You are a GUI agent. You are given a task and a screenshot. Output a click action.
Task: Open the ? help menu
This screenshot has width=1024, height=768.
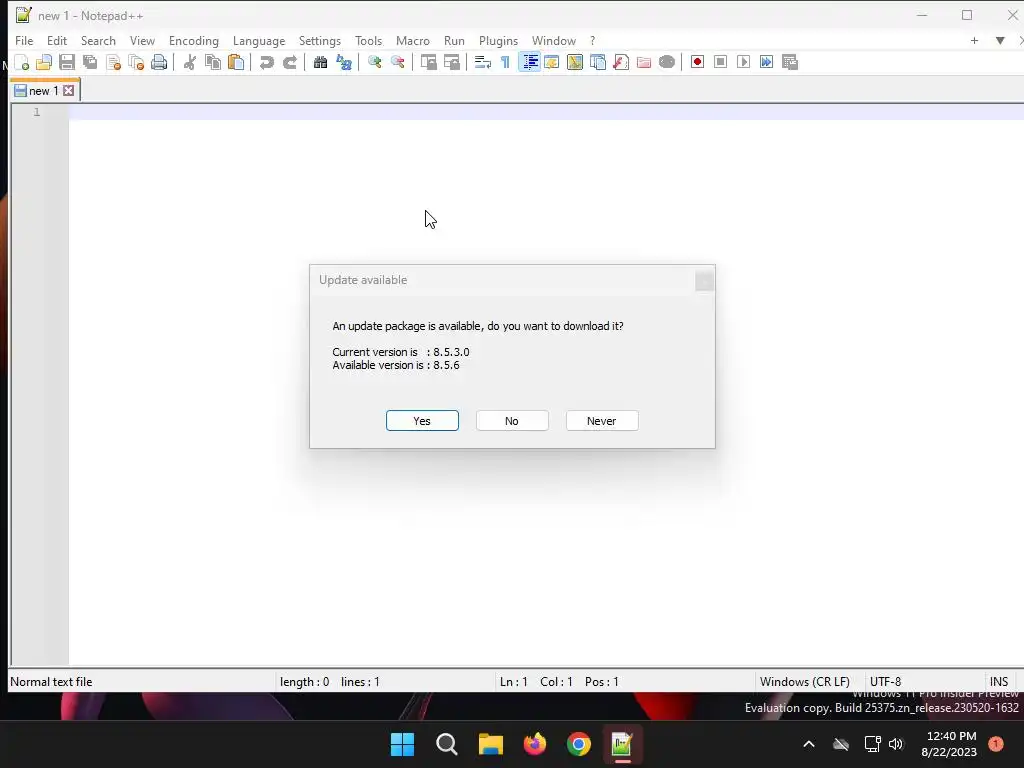[592, 40]
